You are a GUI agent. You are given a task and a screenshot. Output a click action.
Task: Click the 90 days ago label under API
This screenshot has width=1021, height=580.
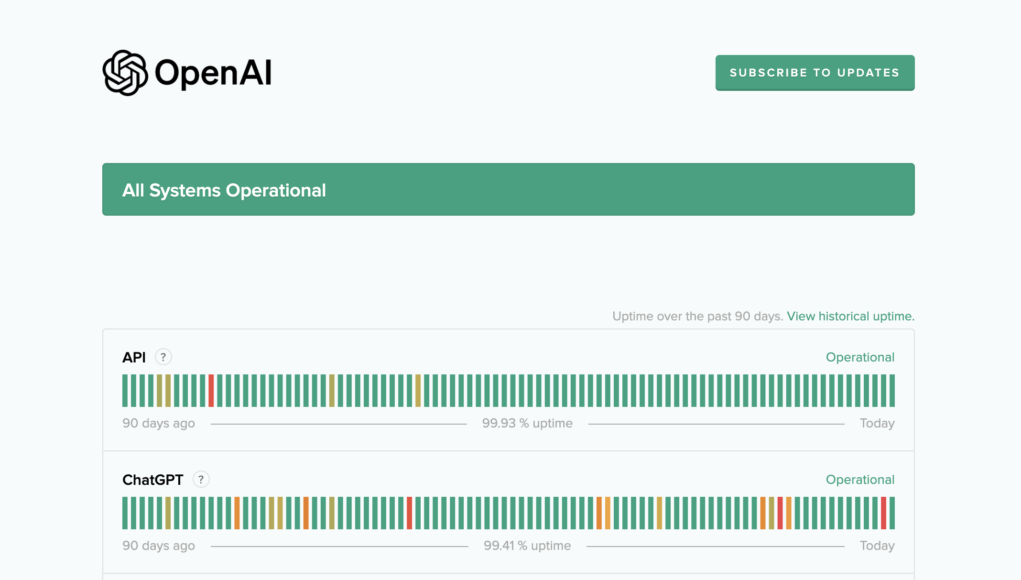157,423
